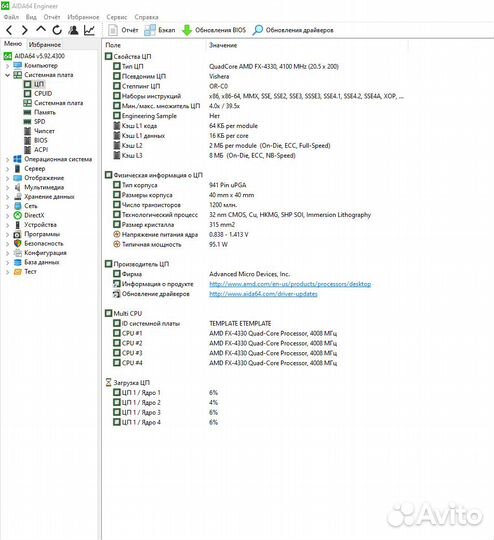The height and width of the screenshot is (540, 494).
Task: Select SPD item in the tree
Action: click(34, 122)
